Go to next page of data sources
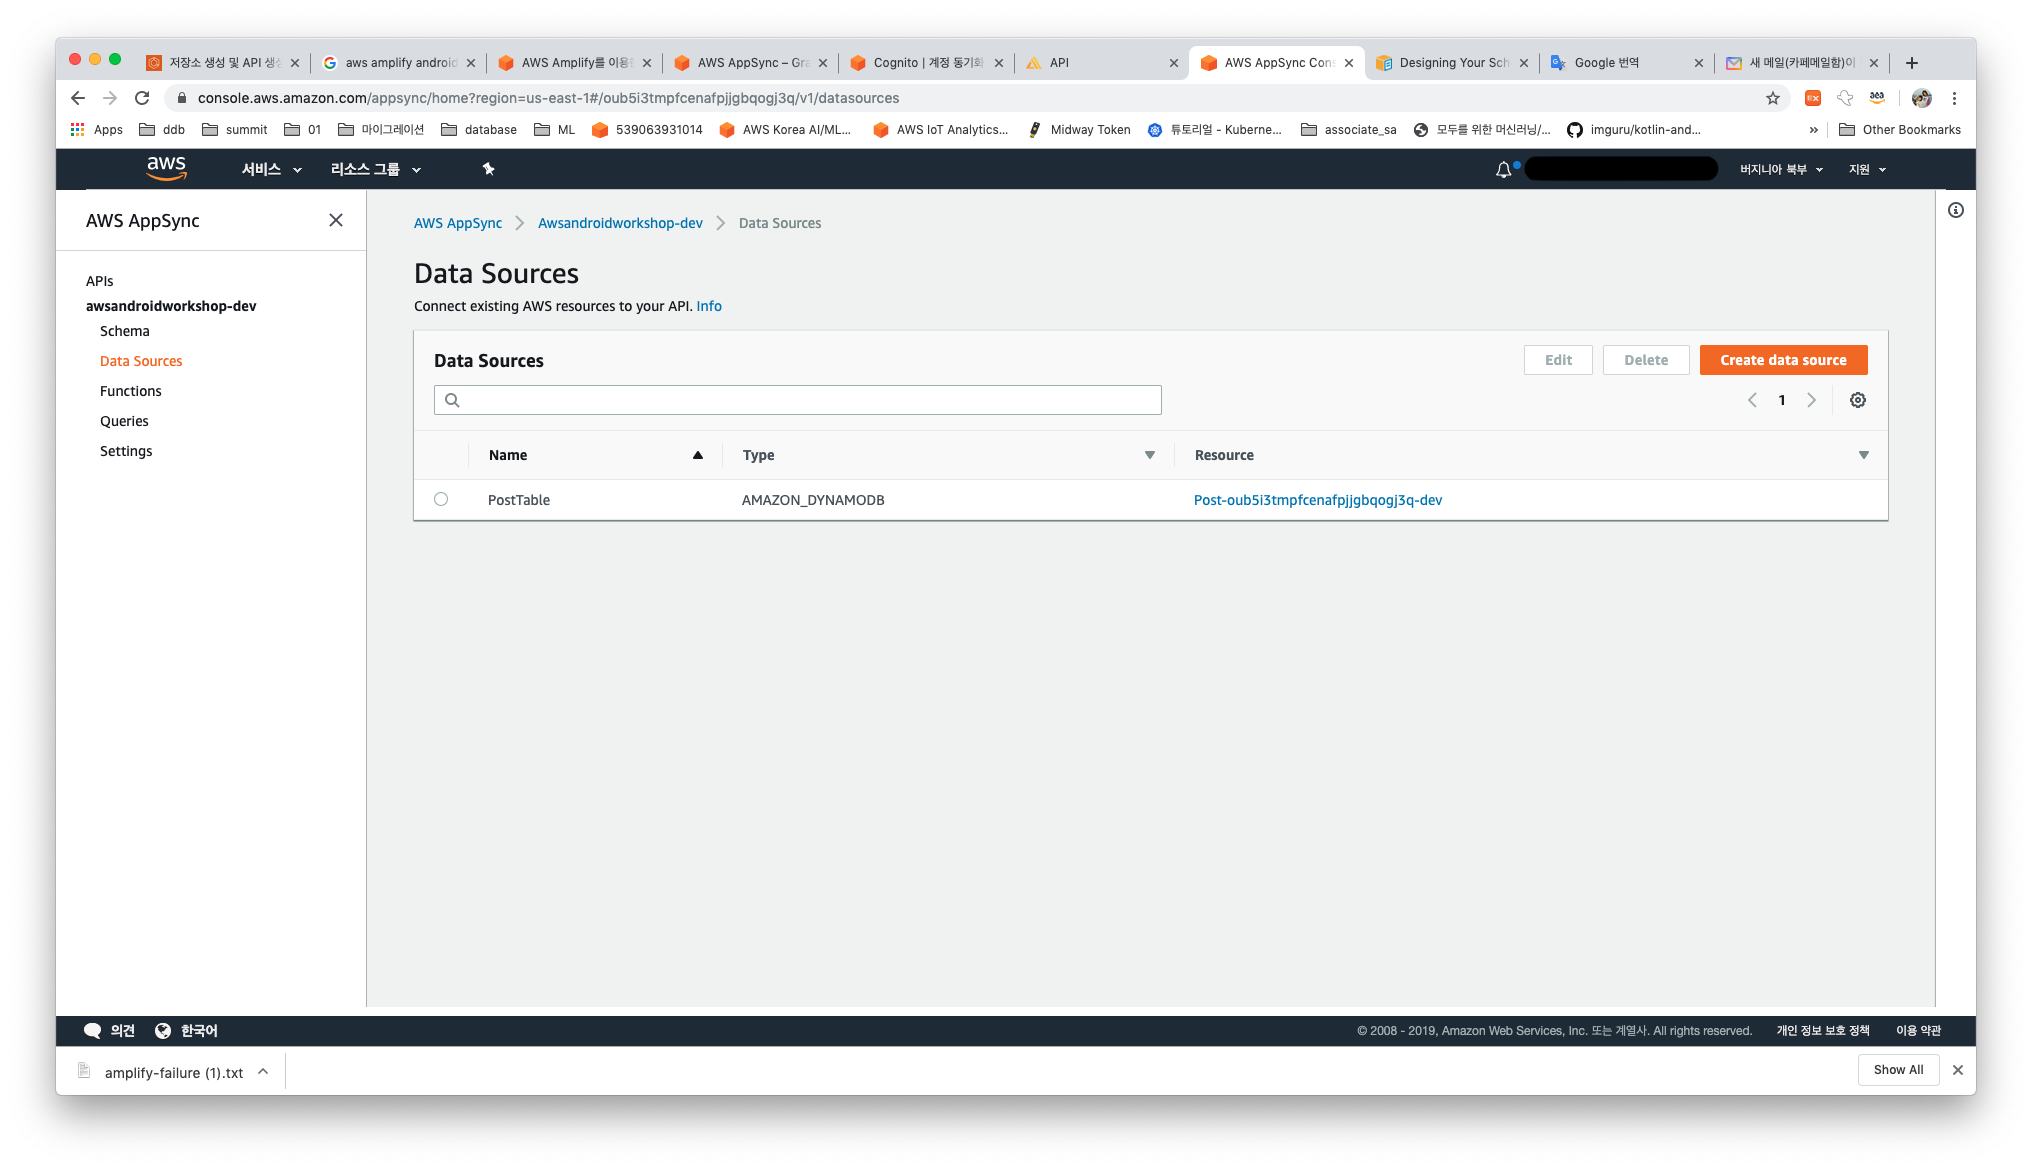 (1811, 400)
